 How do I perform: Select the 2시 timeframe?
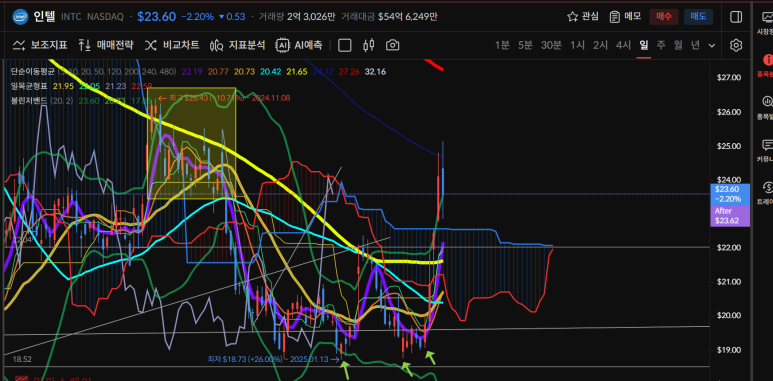point(600,45)
